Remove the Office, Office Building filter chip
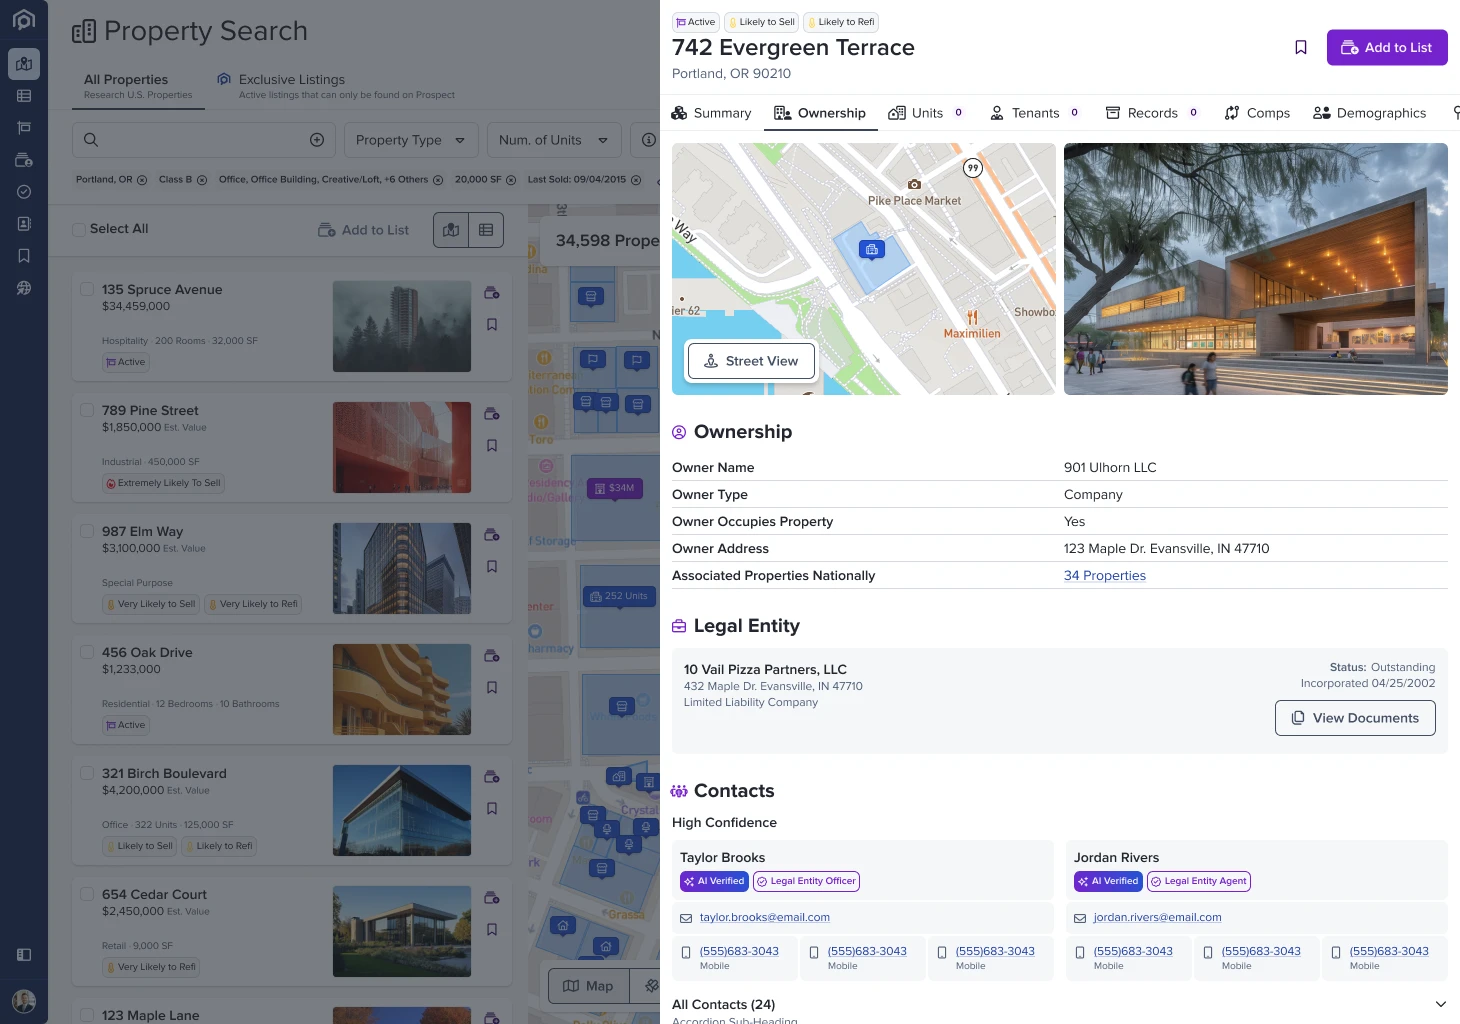The width and height of the screenshot is (1460, 1024). (438, 180)
